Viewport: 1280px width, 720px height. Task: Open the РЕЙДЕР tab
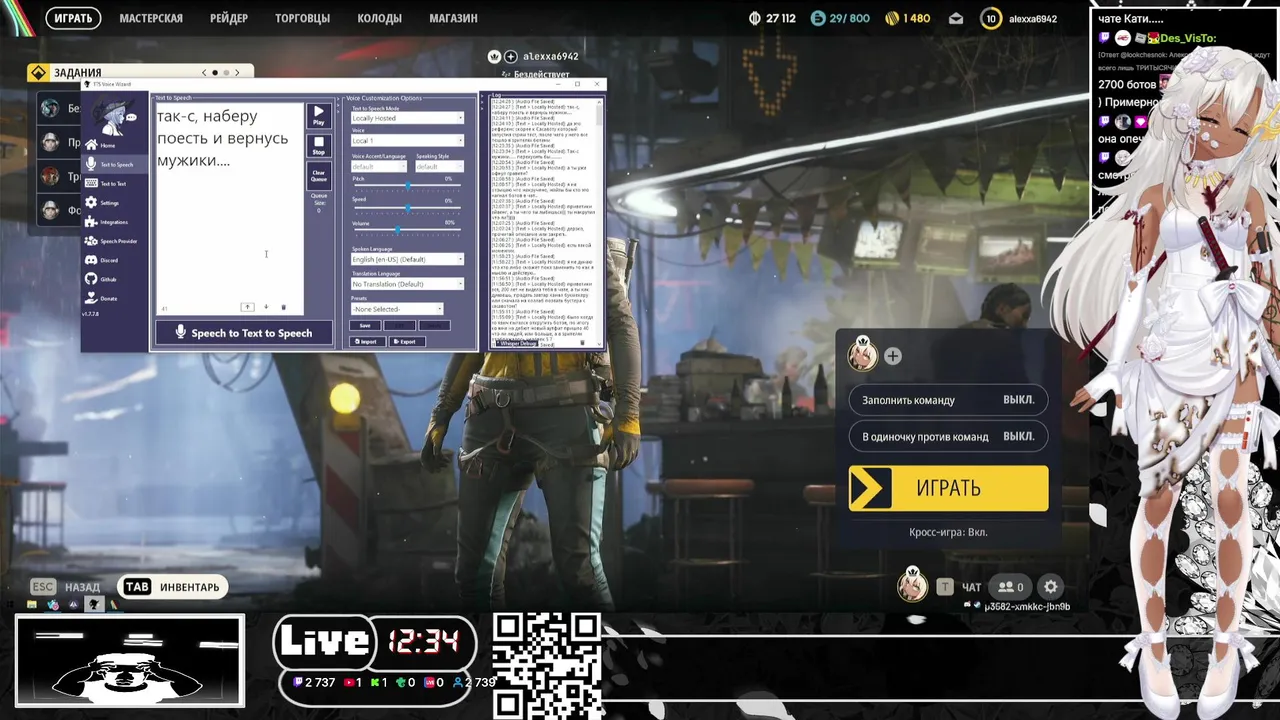pyautogui.click(x=229, y=18)
